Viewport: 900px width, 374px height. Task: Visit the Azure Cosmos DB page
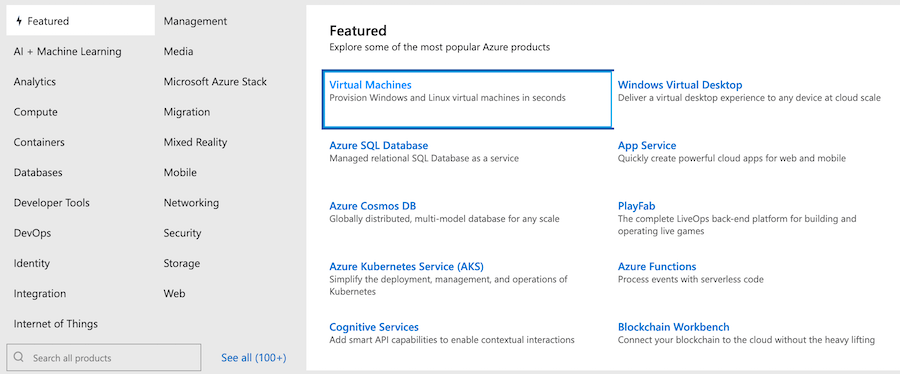[373, 206]
